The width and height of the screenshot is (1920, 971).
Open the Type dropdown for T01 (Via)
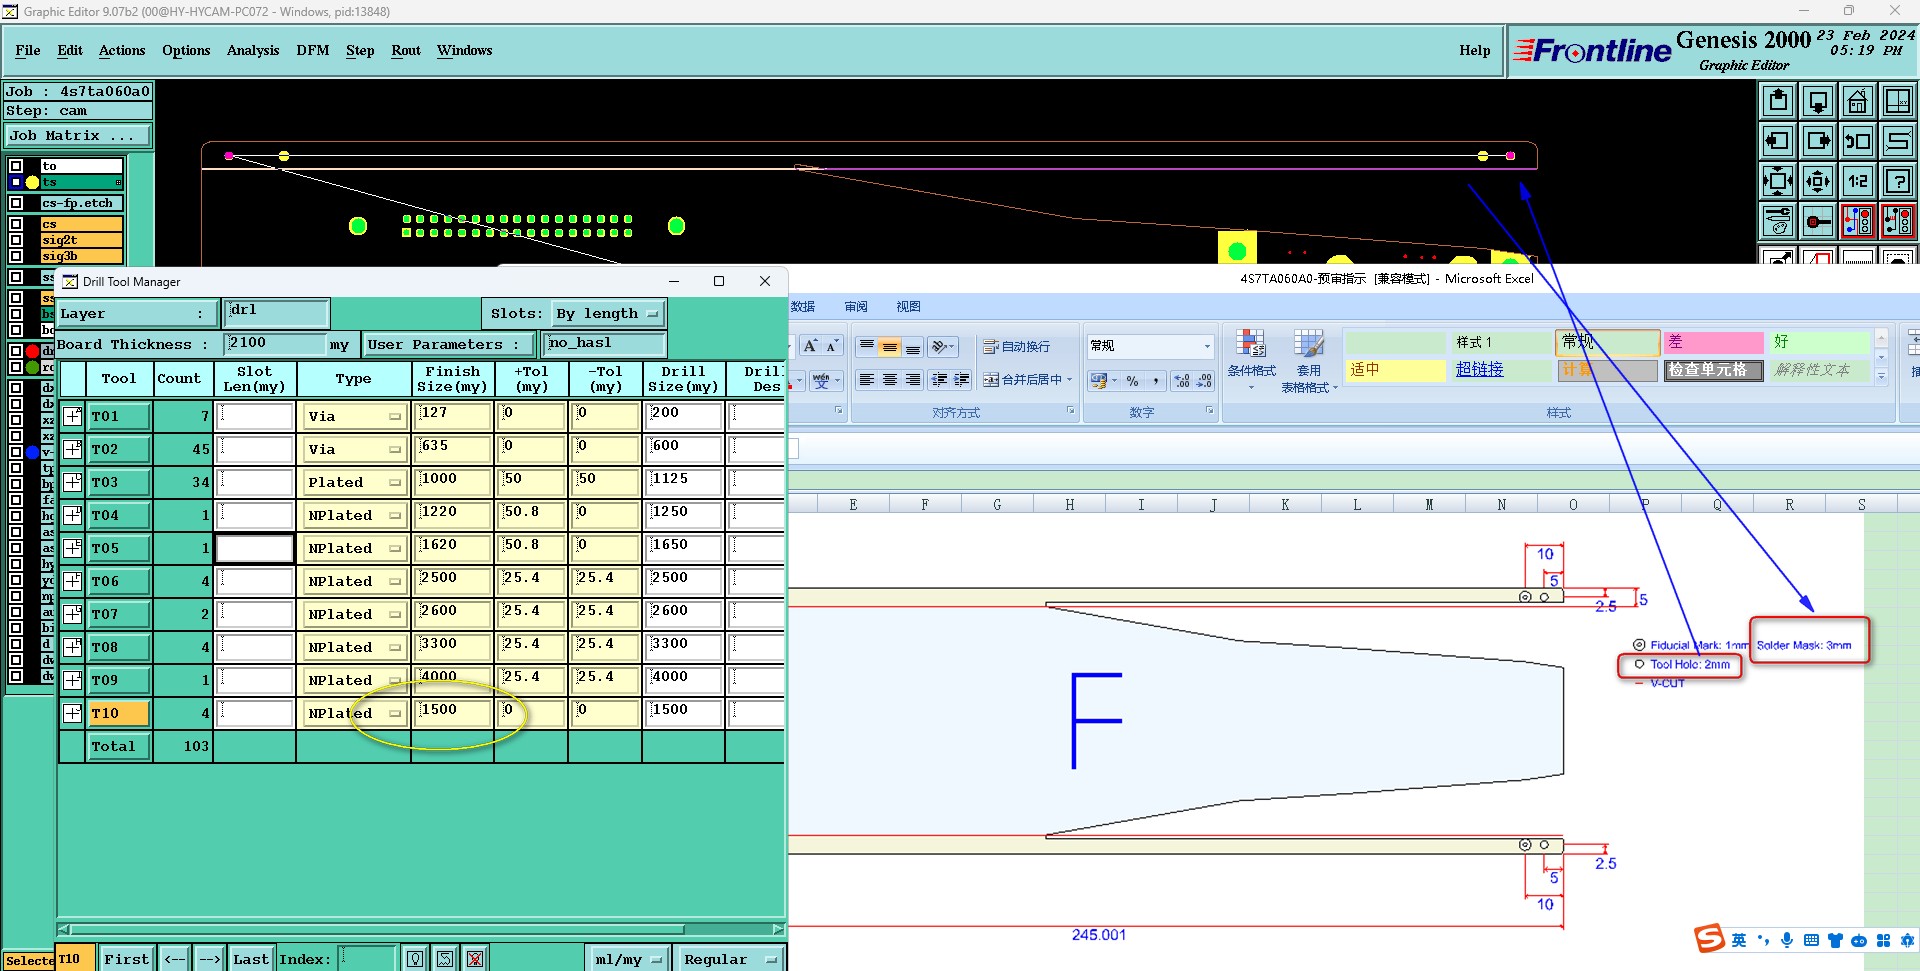353,416
